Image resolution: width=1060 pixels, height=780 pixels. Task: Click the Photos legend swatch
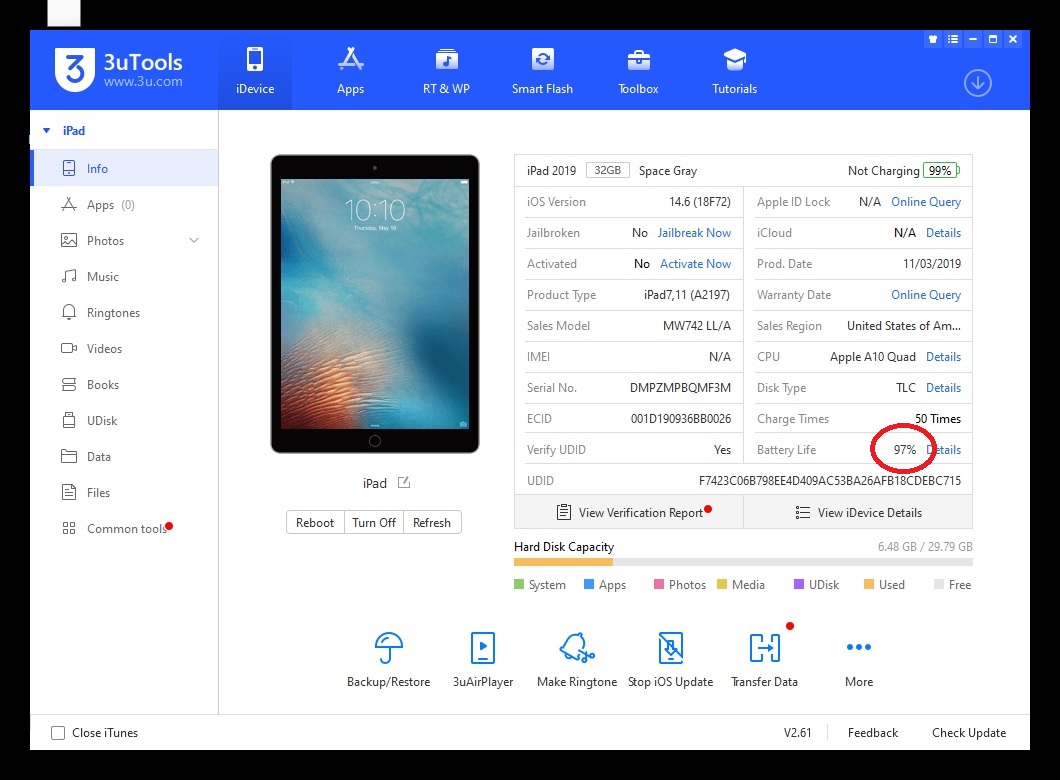tap(659, 584)
